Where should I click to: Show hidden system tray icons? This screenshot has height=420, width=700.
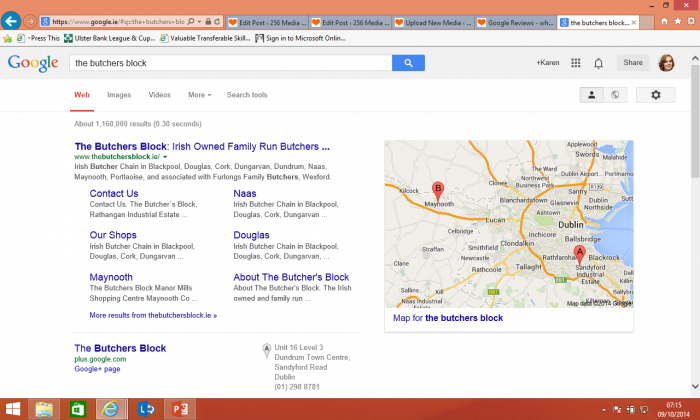604,409
